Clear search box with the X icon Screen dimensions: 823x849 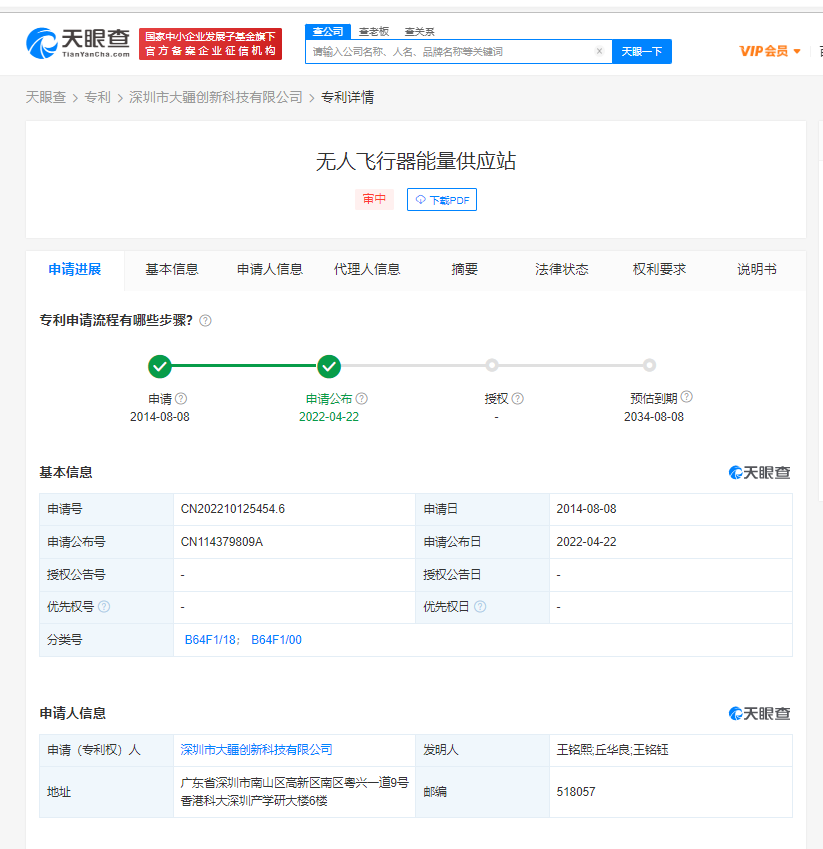[599, 51]
